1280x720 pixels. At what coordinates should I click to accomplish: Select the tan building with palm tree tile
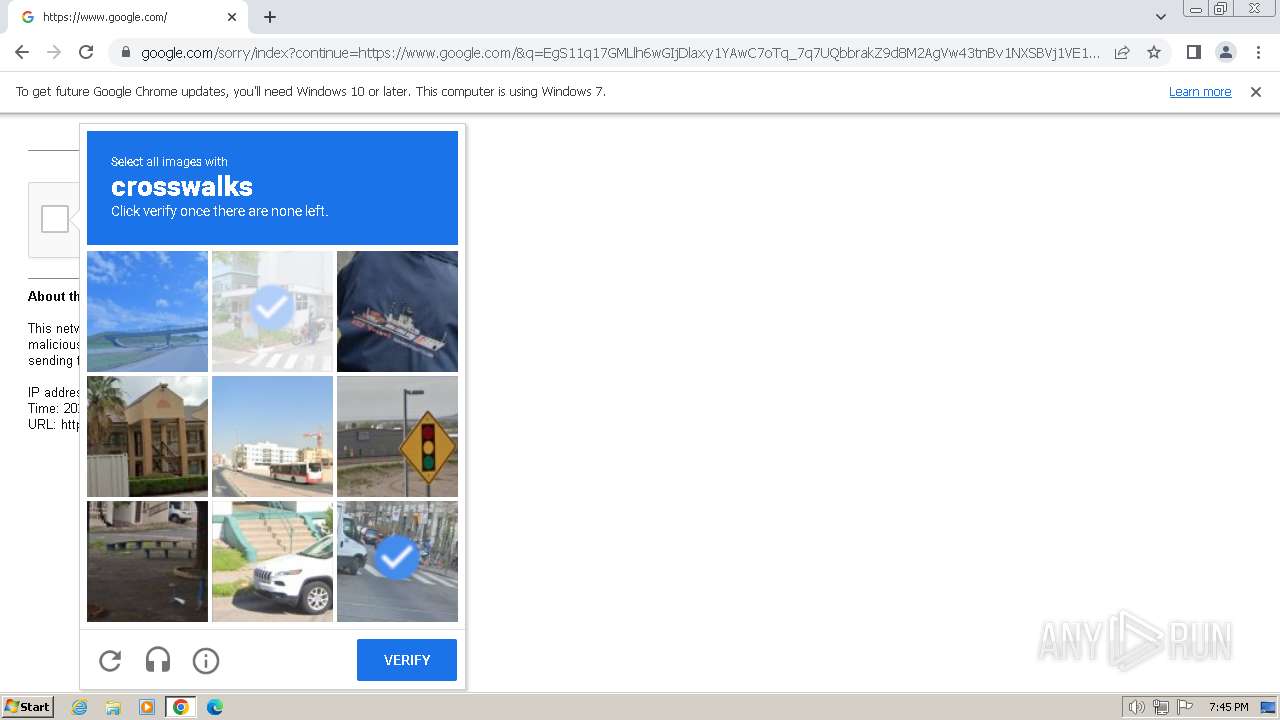coord(147,436)
